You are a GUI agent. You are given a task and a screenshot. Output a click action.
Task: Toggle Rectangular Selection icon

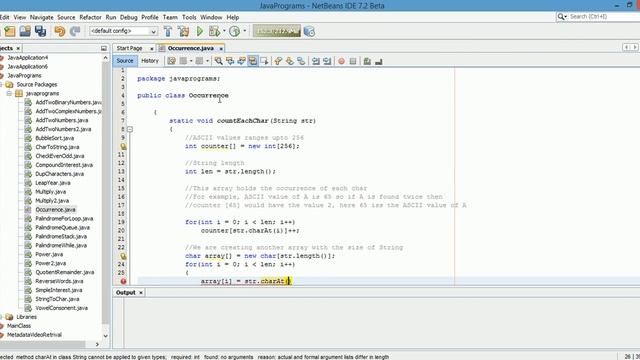(264, 61)
